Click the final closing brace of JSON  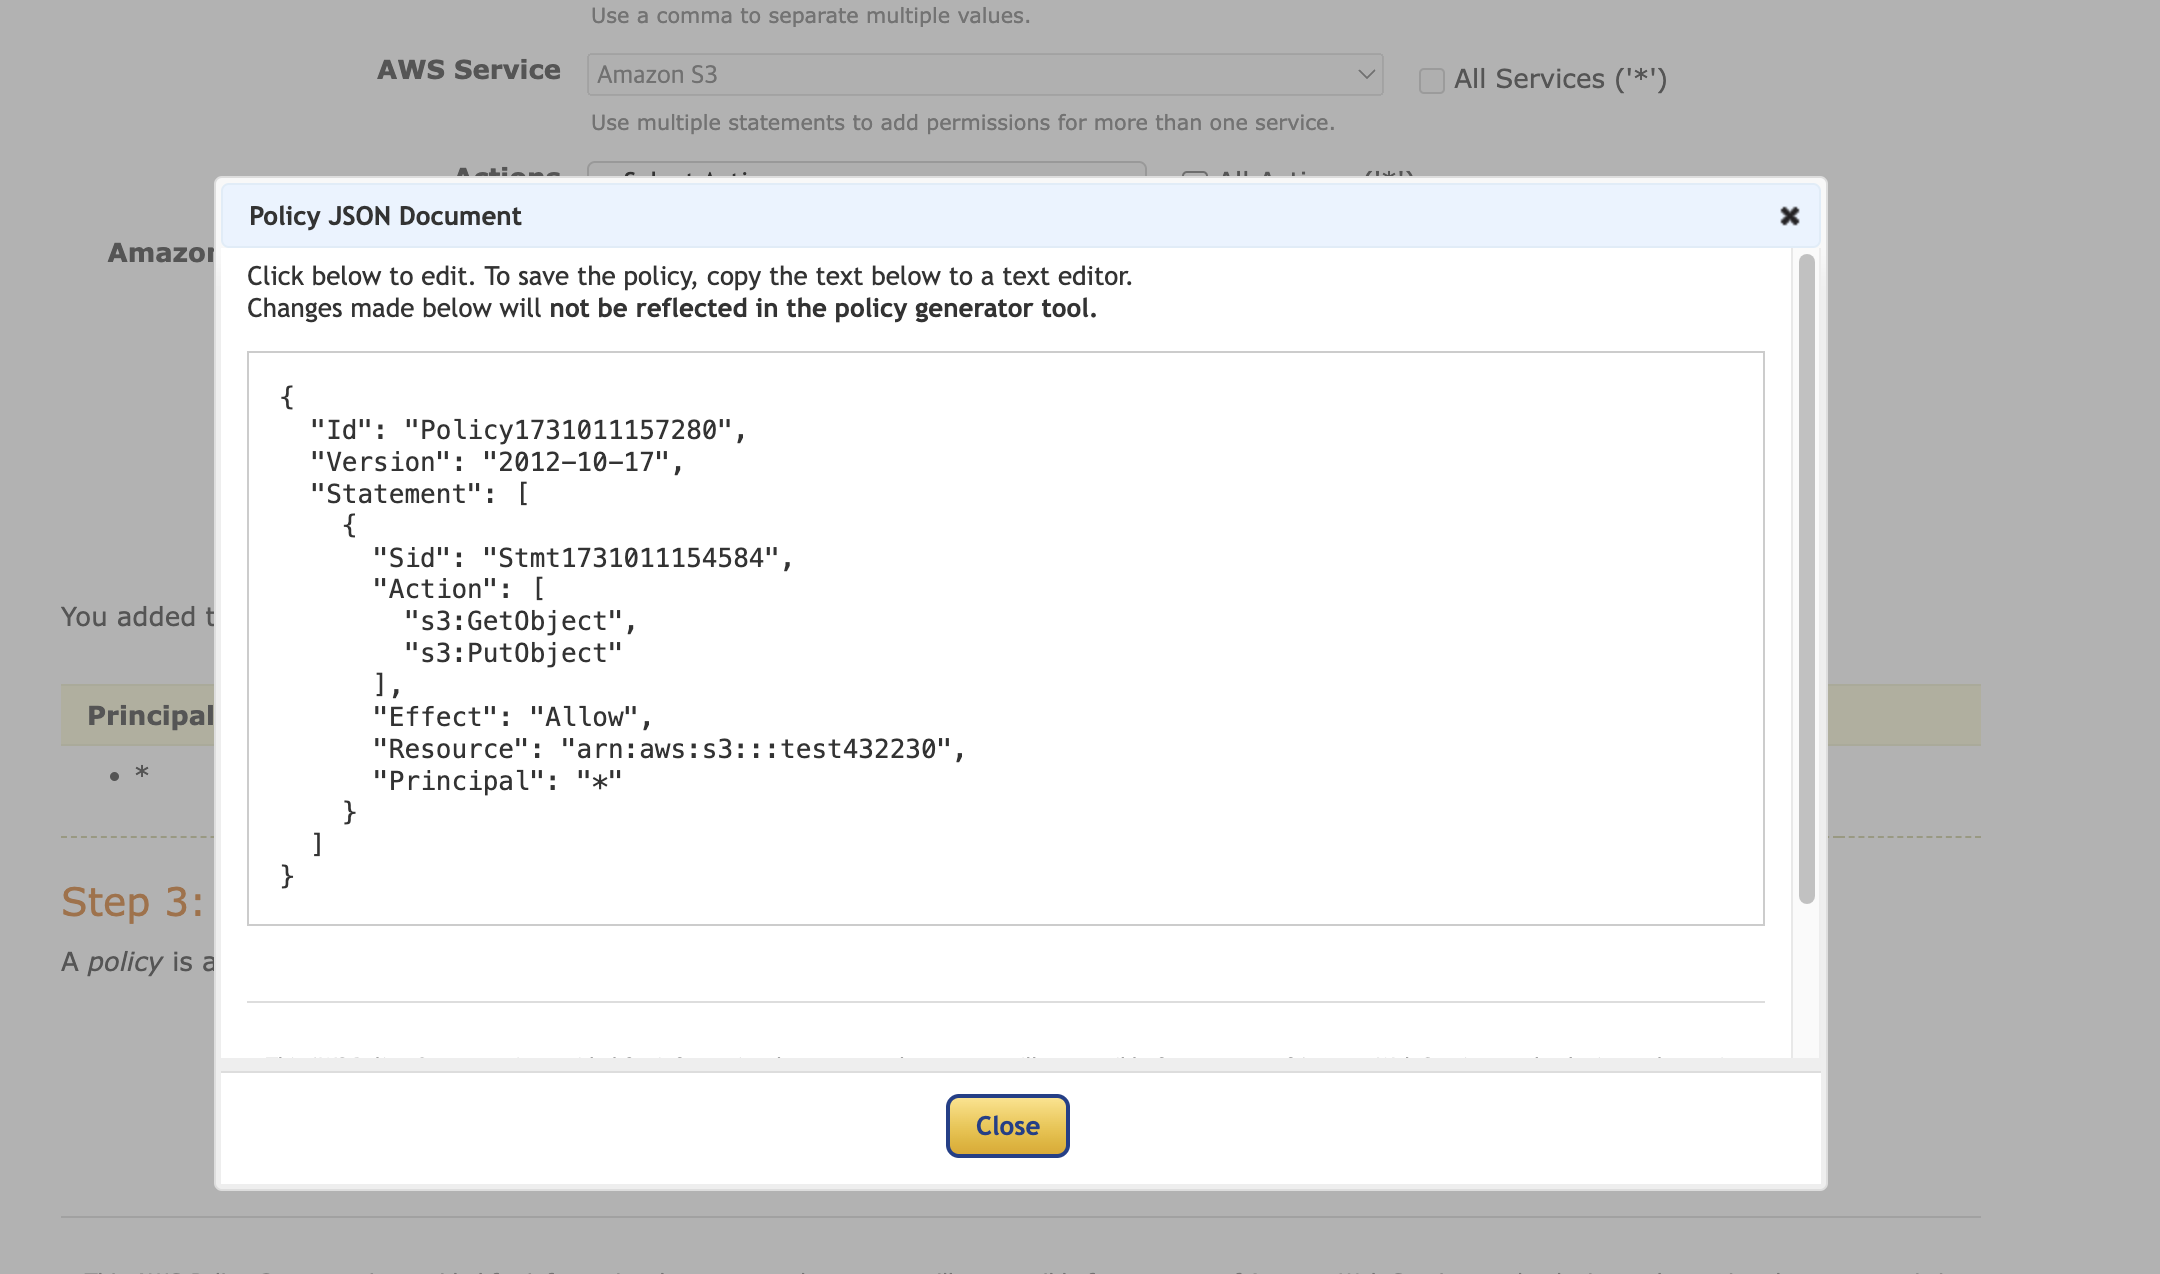pos(287,876)
